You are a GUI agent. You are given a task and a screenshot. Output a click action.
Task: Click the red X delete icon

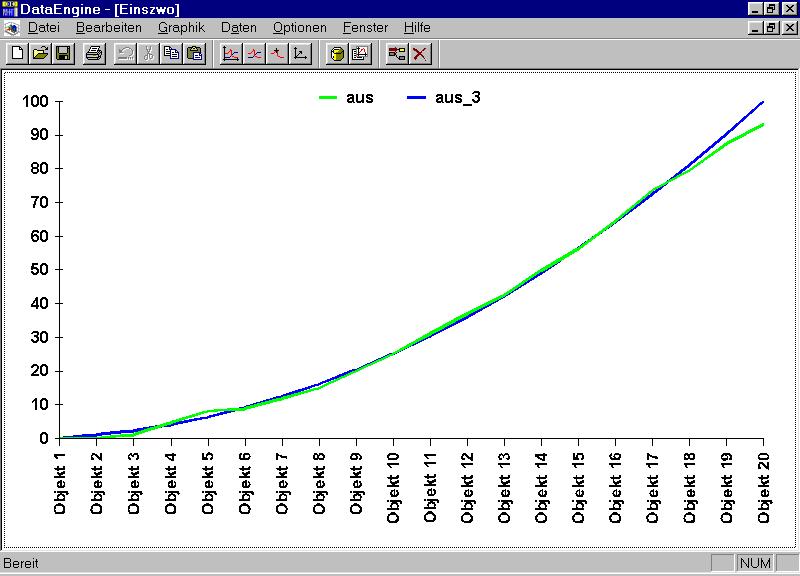click(x=420, y=54)
